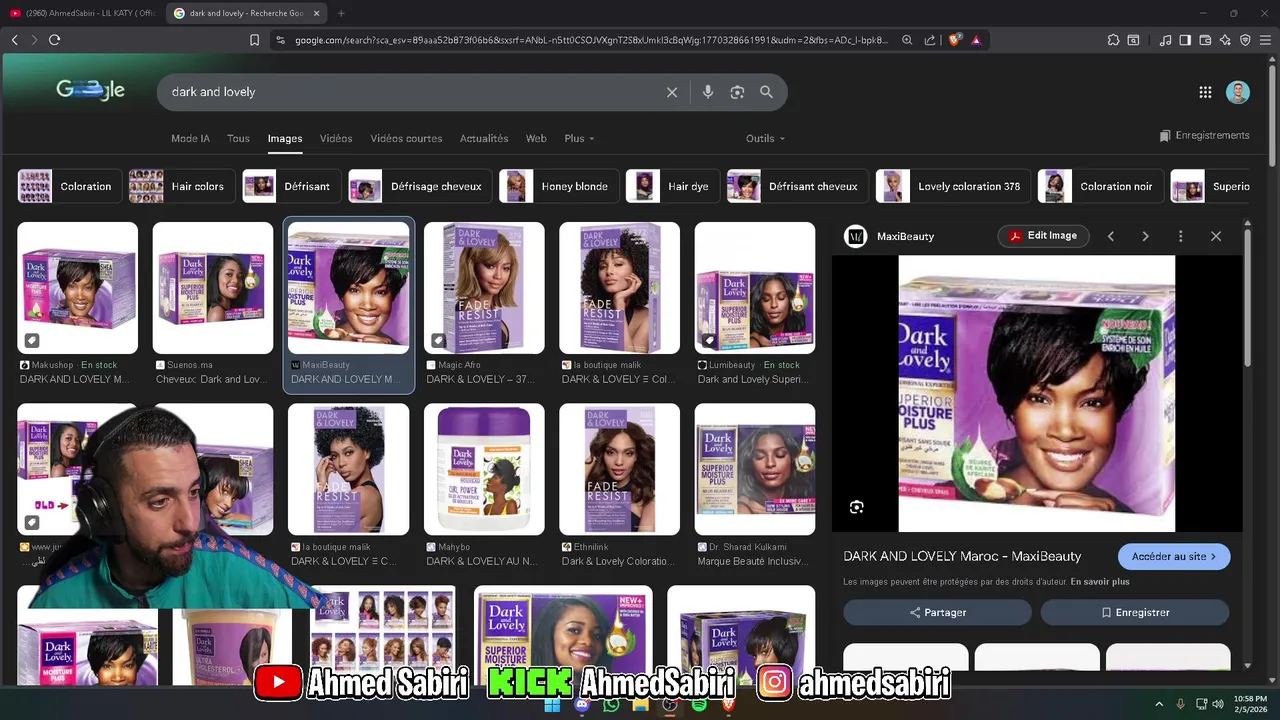Open the Mahybo curl power jar thumbnail
Viewport: 1280px width, 720px height.
click(484, 469)
